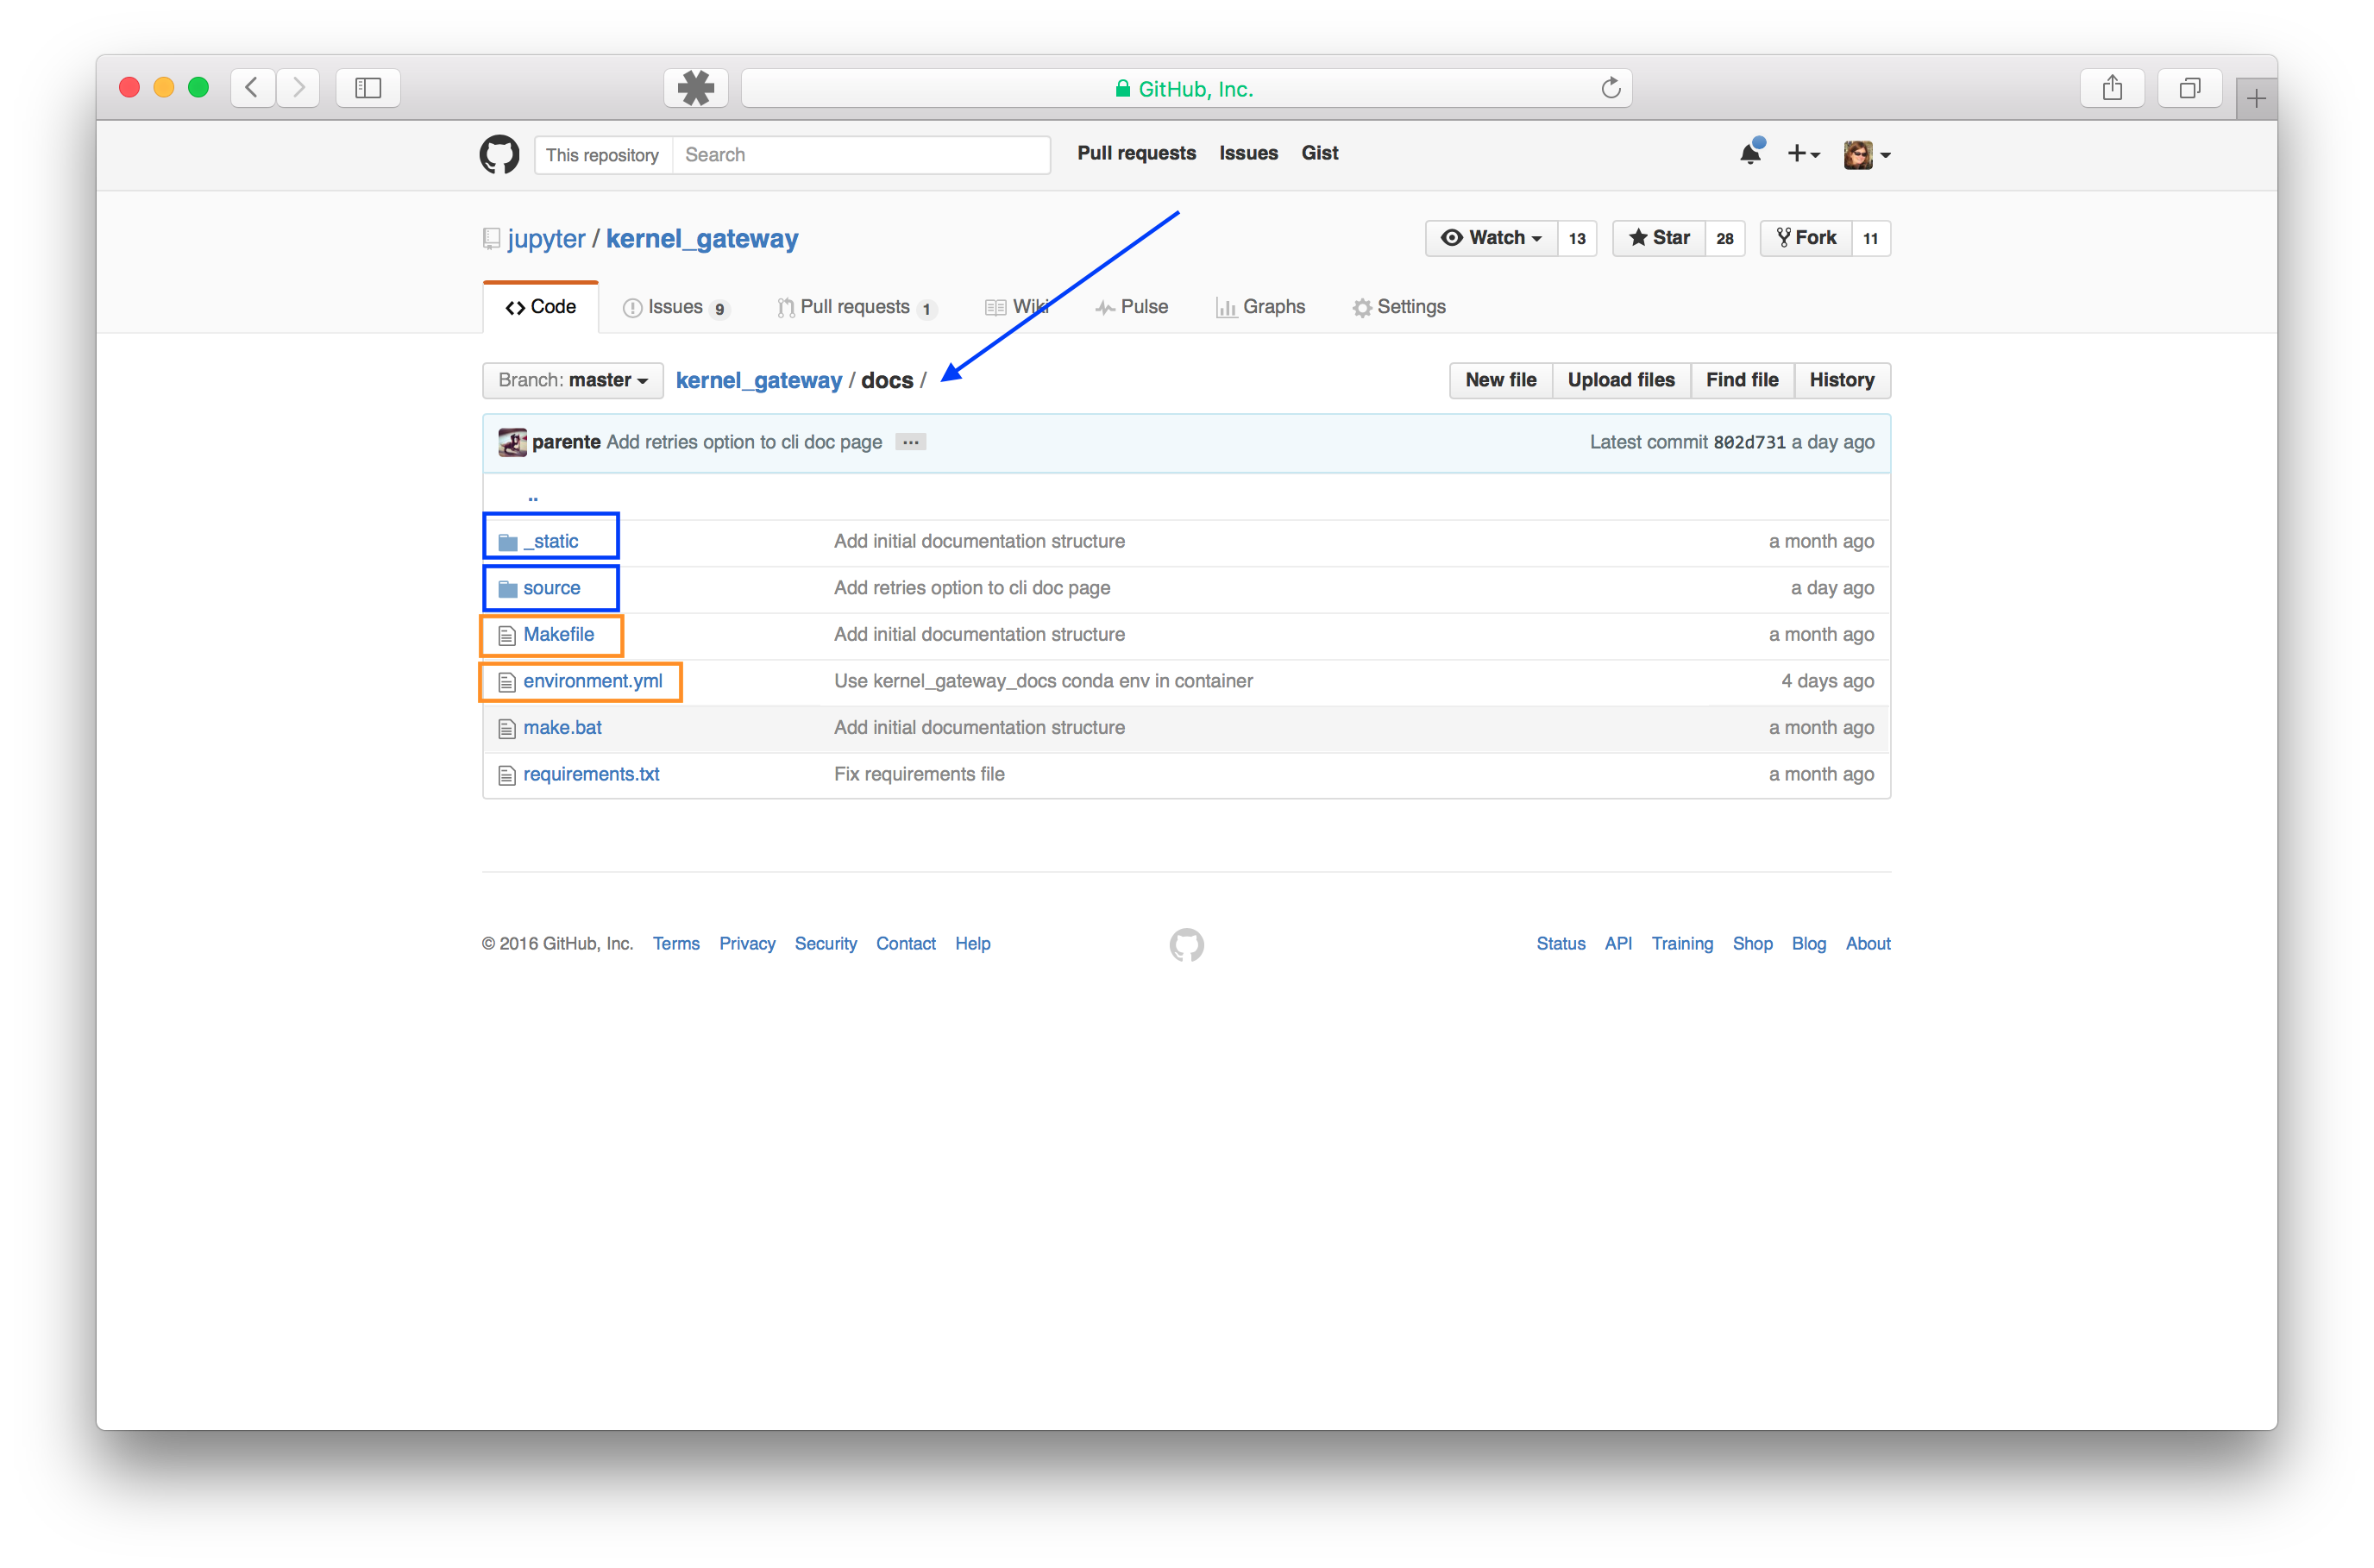Viewport: 2374px width, 1568px height.
Task: Star the kernel_gateway repository
Action: pyautogui.click(x=1659, y=238)
